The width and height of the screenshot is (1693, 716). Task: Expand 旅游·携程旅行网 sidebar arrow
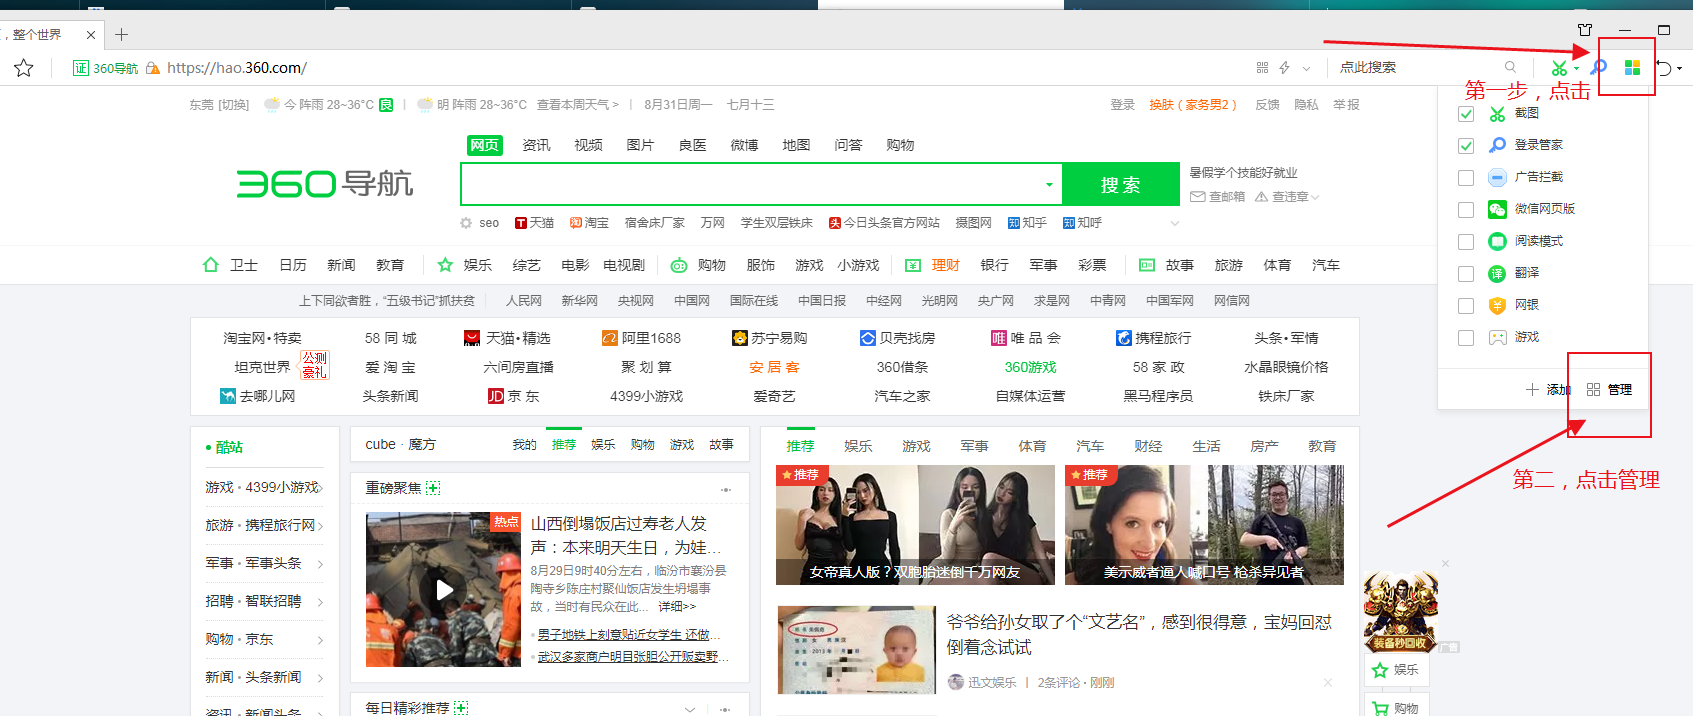(320, 526)
